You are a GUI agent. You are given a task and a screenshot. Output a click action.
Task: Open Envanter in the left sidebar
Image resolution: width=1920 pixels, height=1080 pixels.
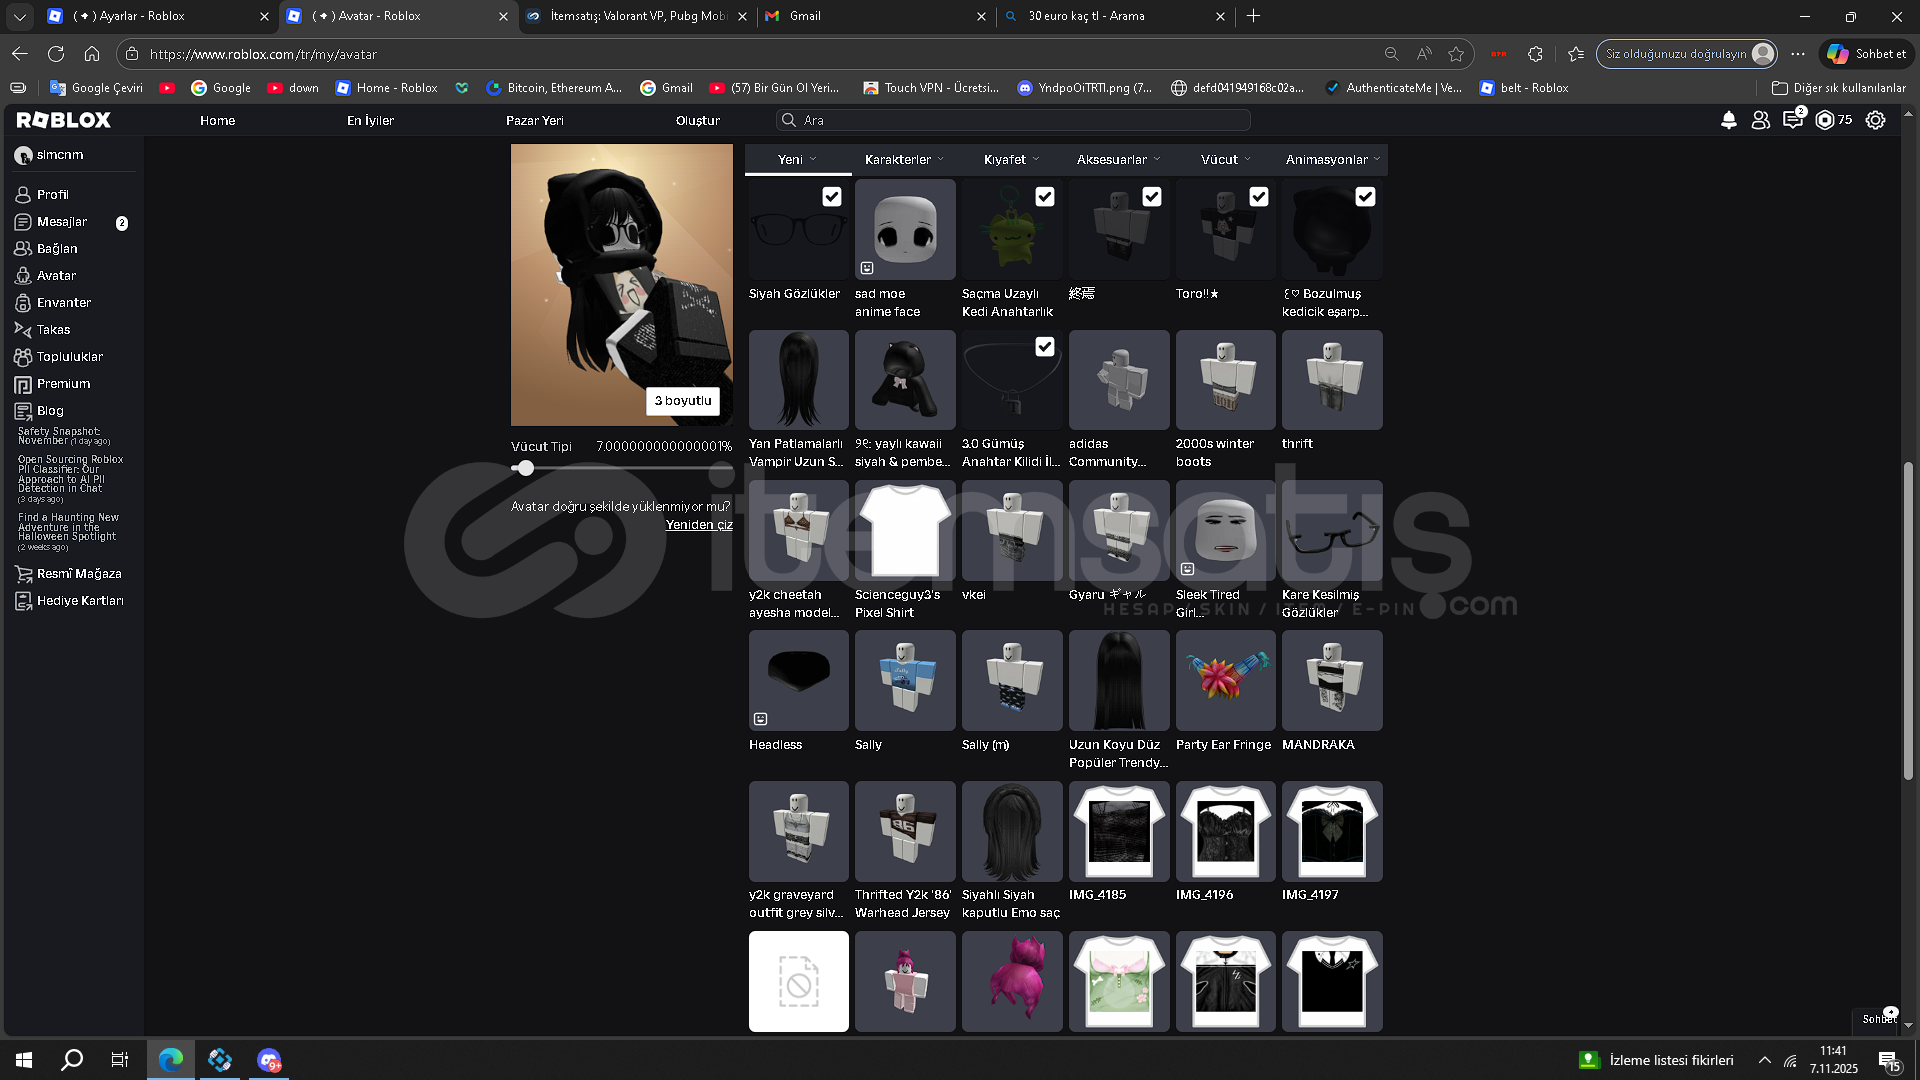(x=63, y=302)
